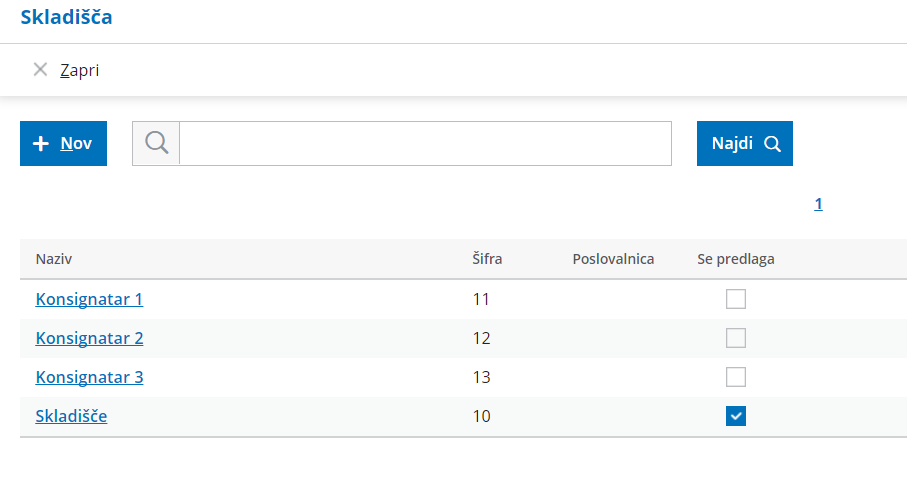Enable Se predlaga for Konsignatar 1
This screenshot has width=907, height=478.
736,299
